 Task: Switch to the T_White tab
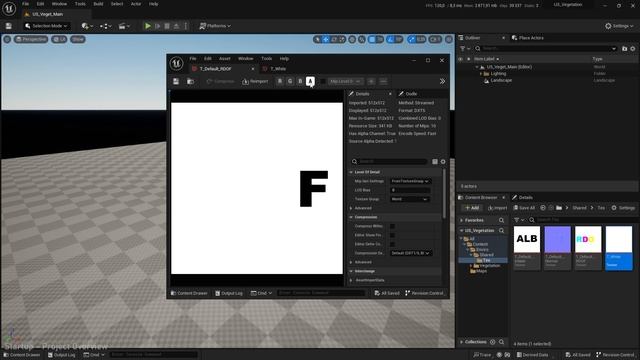point(278,69)
